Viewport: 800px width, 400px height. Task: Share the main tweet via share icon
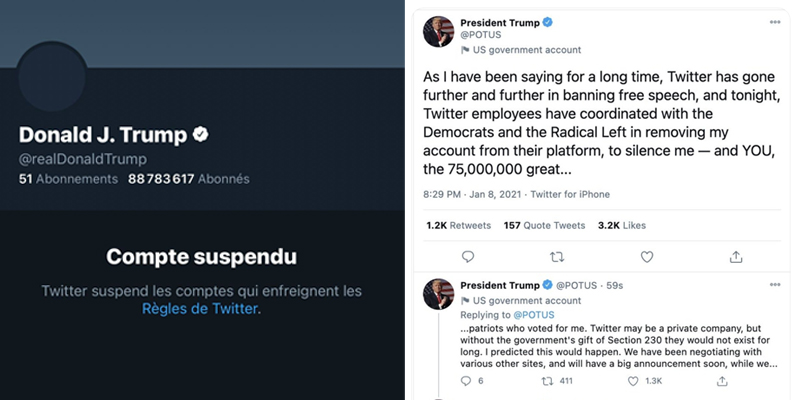(736, 257)
